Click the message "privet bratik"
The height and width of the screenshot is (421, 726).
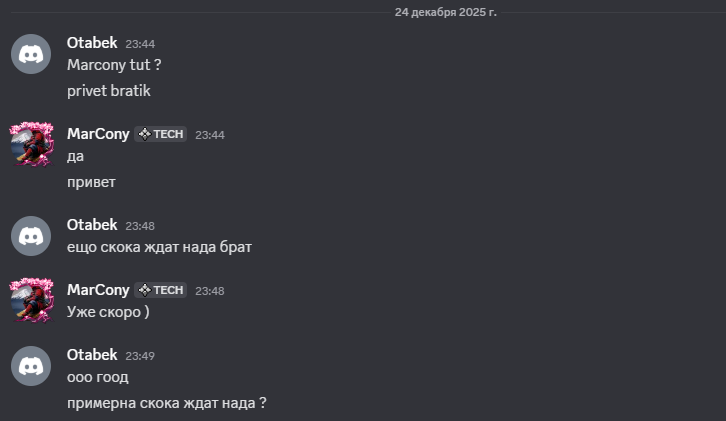108,90
